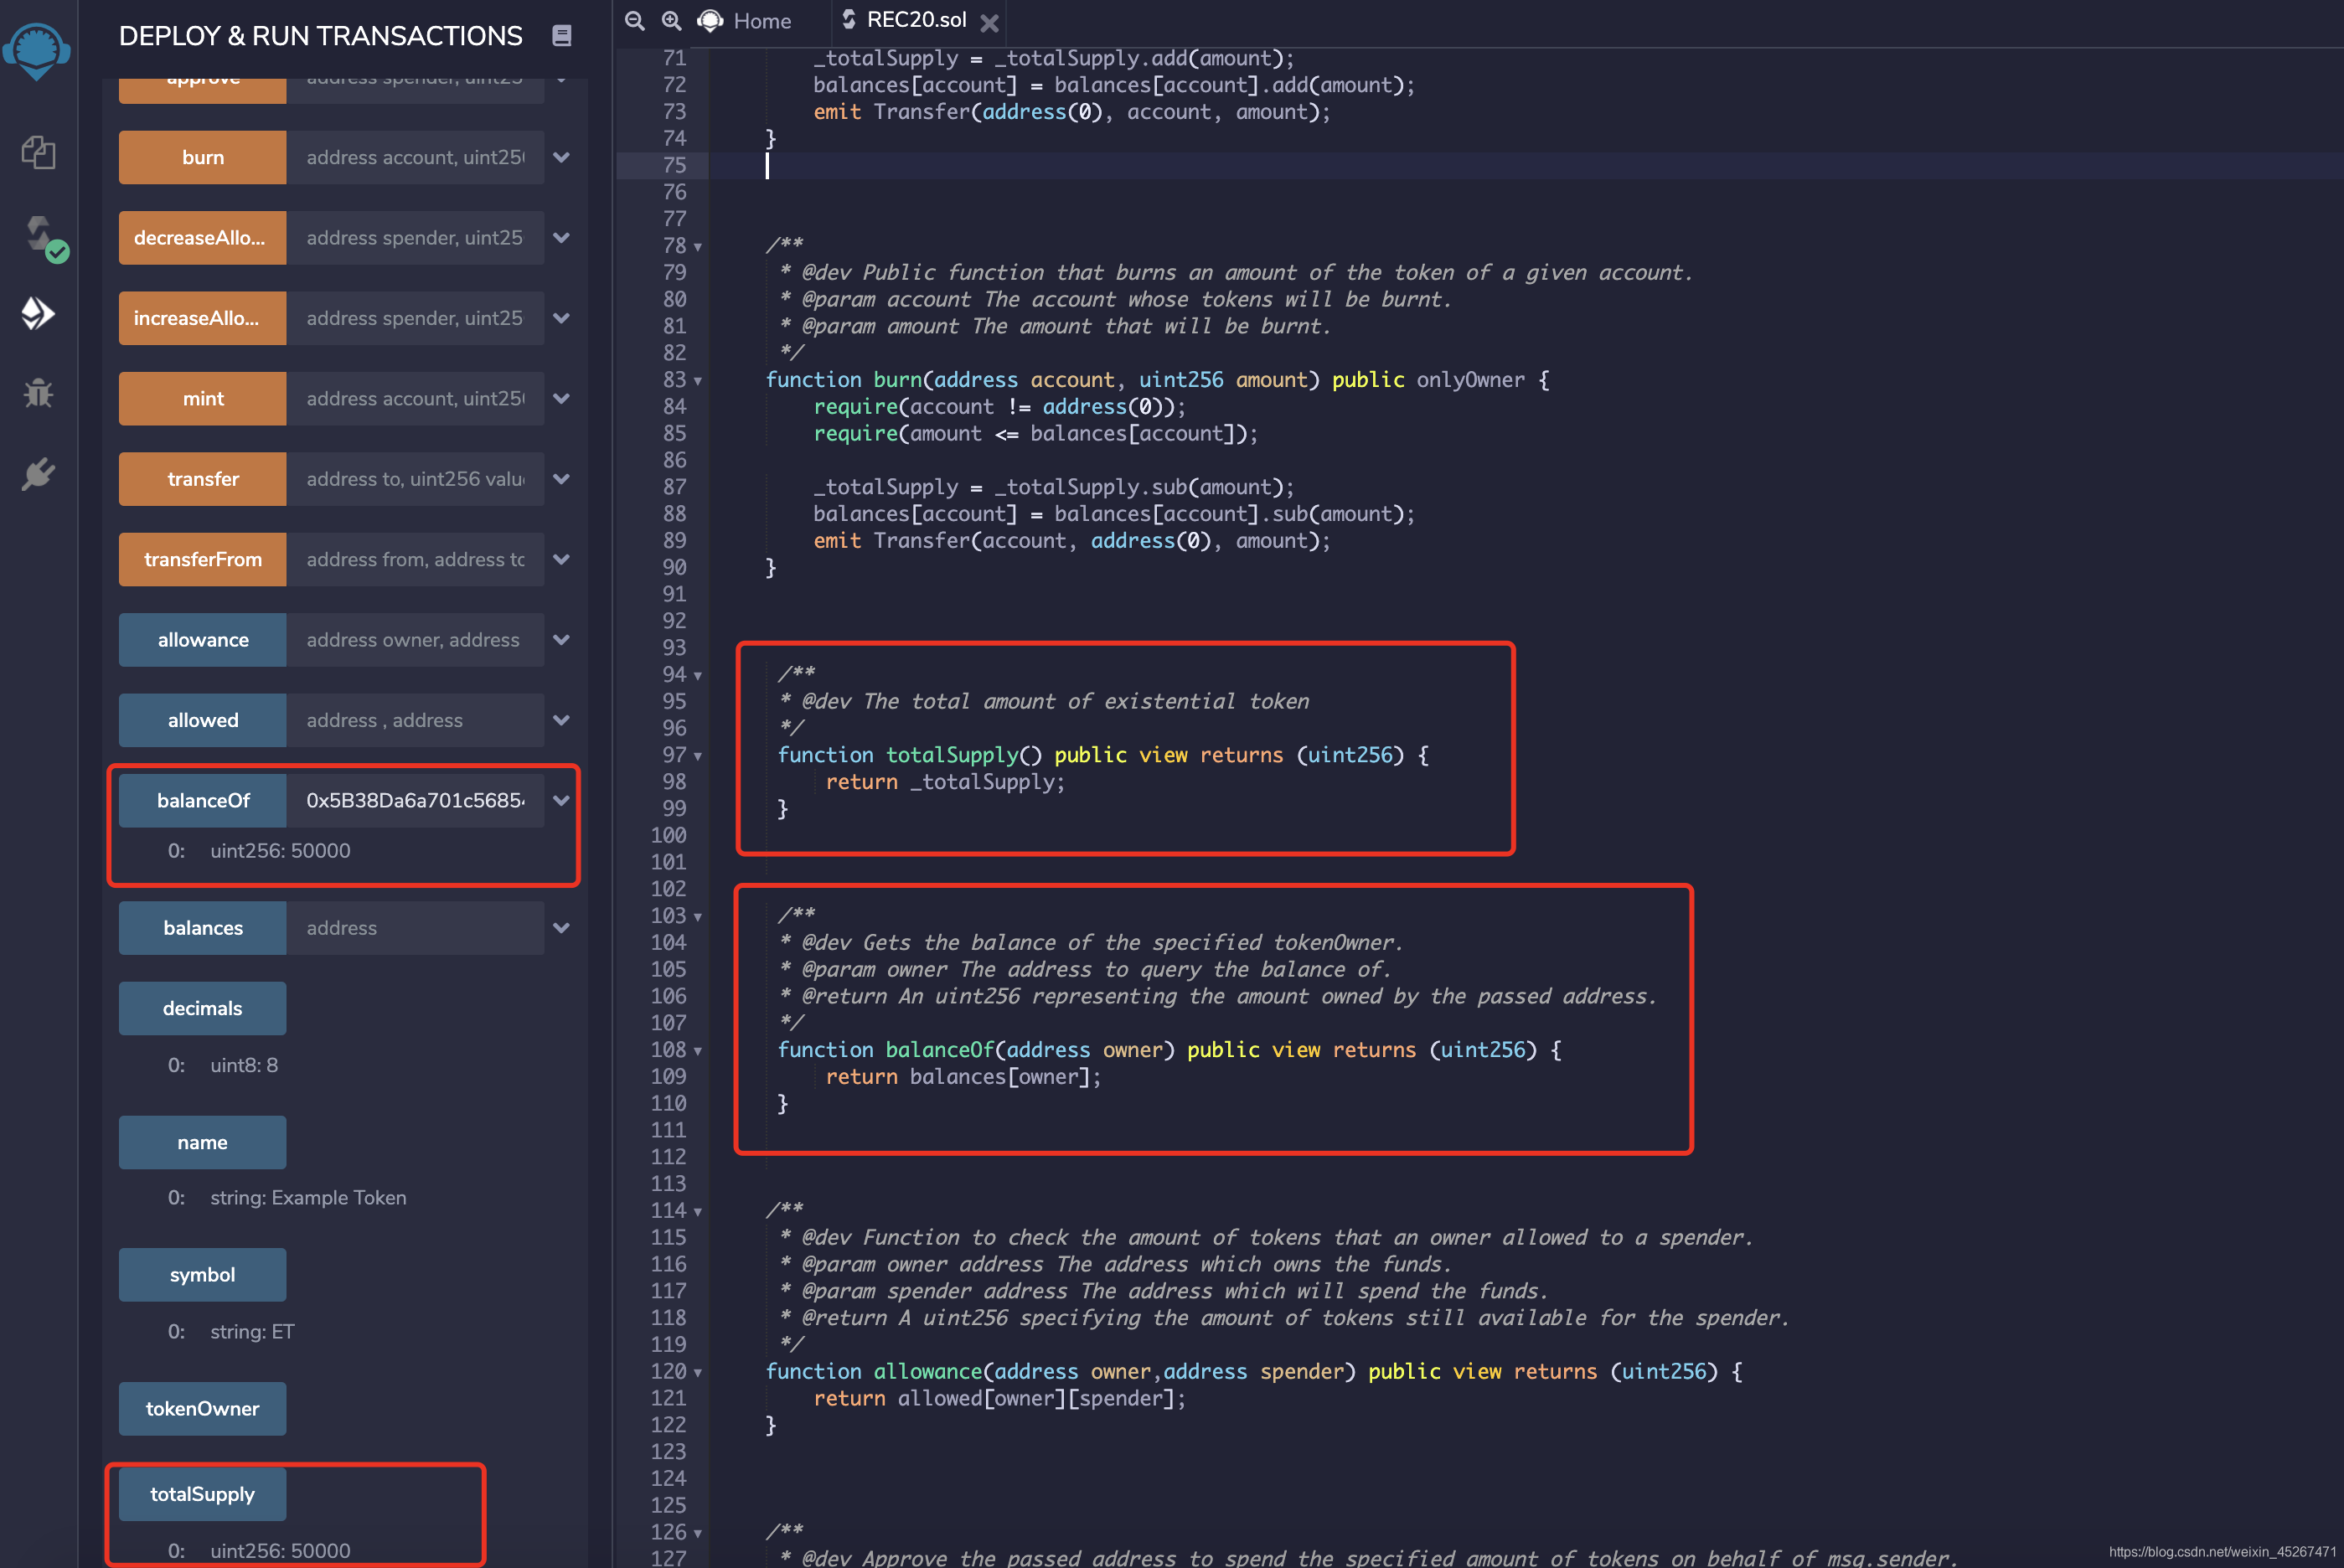Select the Deploy & run transactions icon
The width and height of the screenshot is (2344, 1568).
(38, 313)
